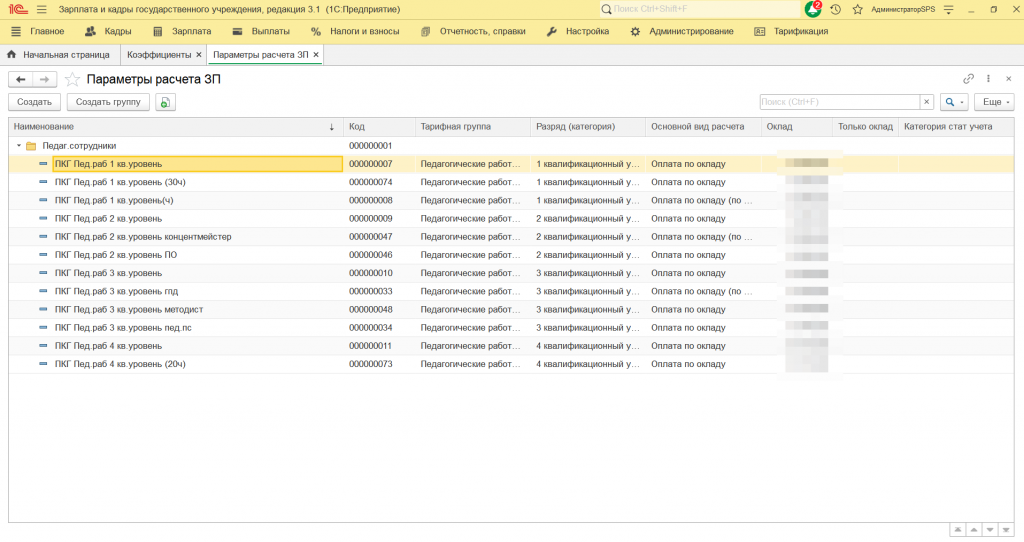Focus the global search field

click(700, 9)
